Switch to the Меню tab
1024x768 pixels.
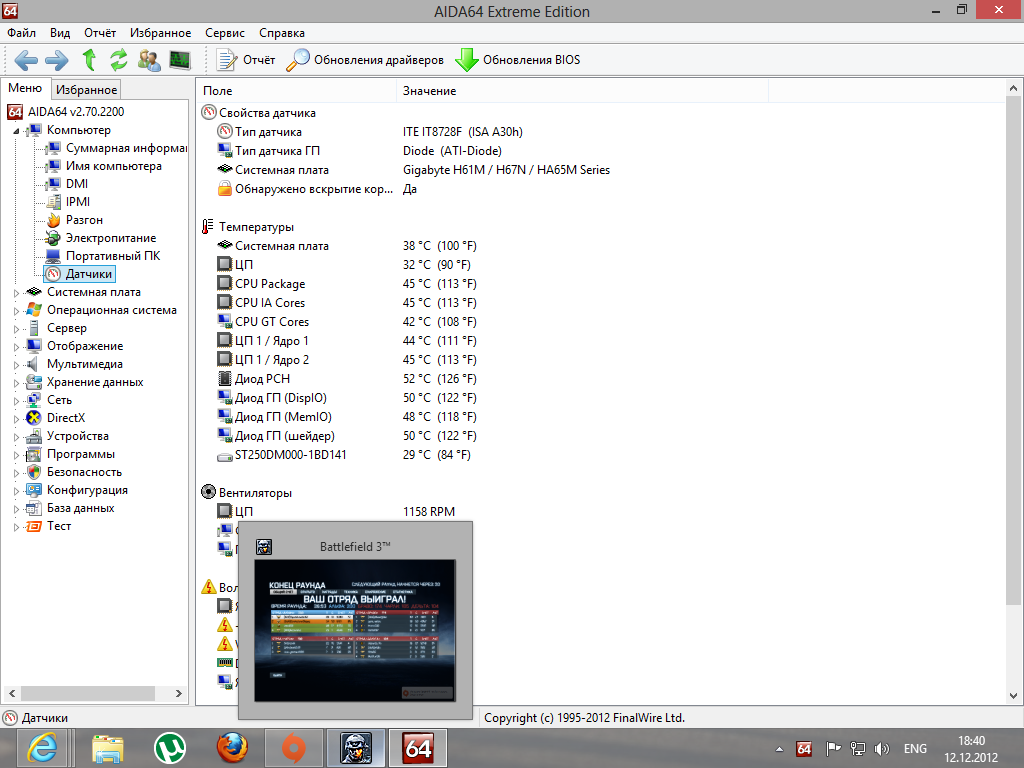[x=25, y=88]
